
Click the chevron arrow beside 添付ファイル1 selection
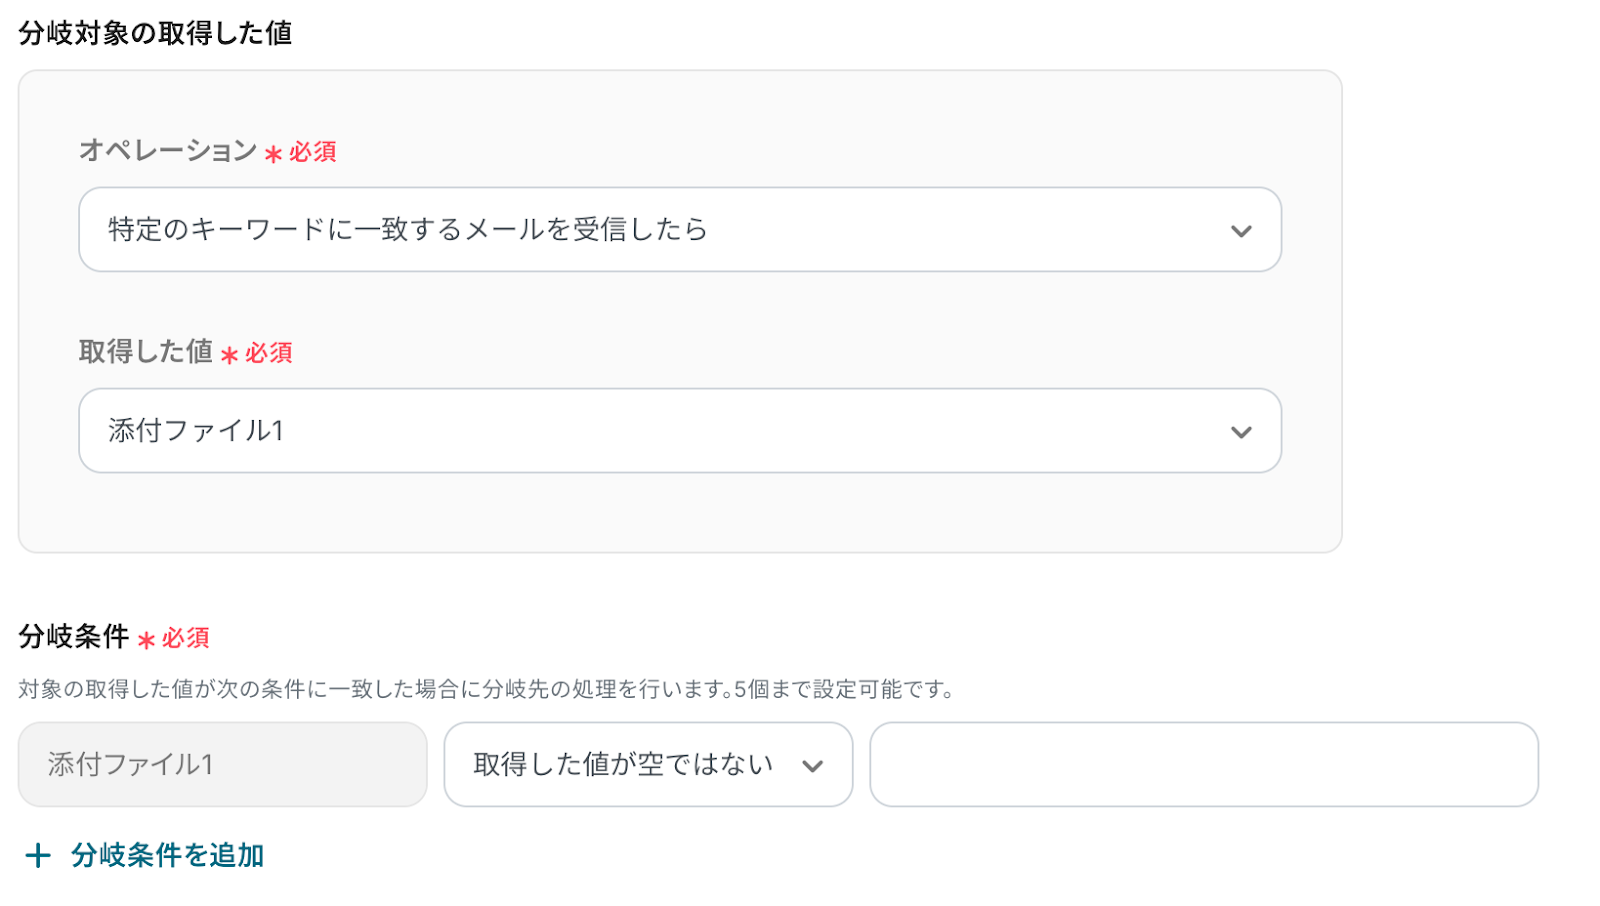(x=1241, y=432)
